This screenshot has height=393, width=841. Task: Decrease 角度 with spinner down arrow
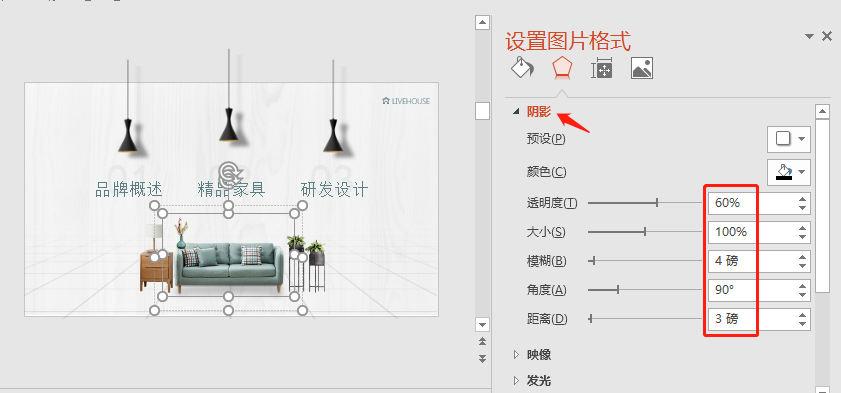[x=802, y=294]
